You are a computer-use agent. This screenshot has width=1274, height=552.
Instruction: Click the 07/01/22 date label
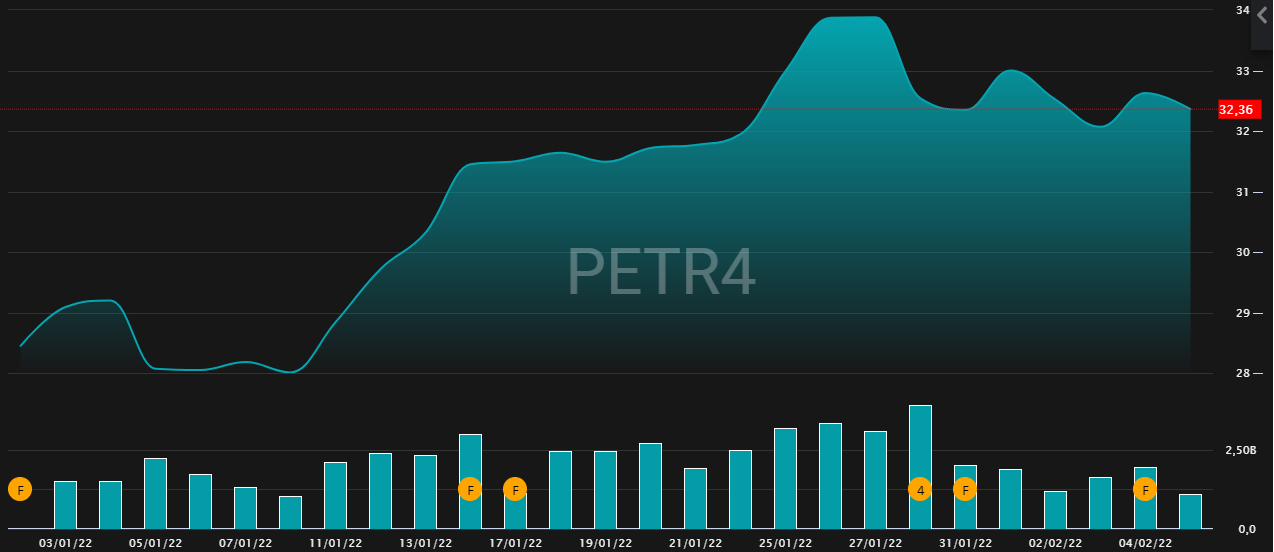pos(245,543)
